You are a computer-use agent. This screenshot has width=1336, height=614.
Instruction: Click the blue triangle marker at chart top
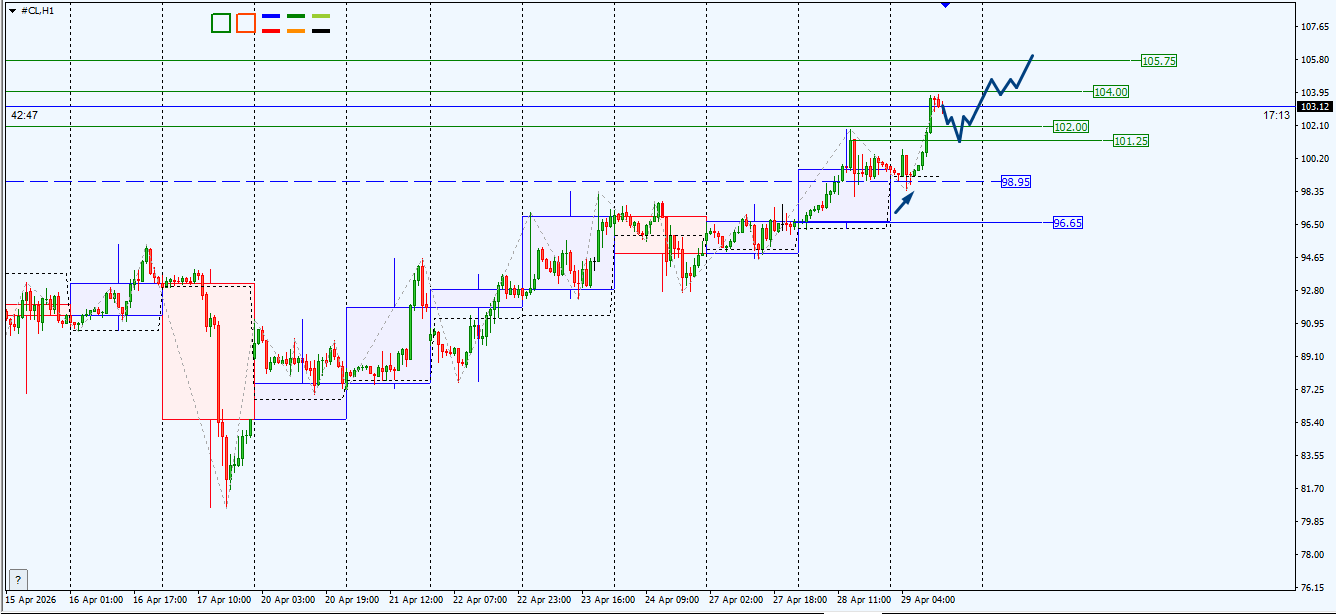(946, 4)
